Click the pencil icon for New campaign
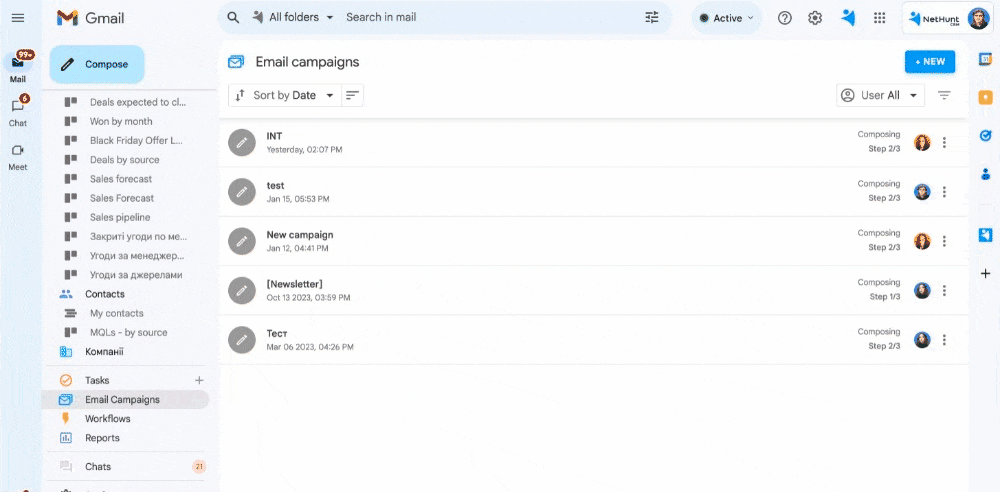 point(242,241)
